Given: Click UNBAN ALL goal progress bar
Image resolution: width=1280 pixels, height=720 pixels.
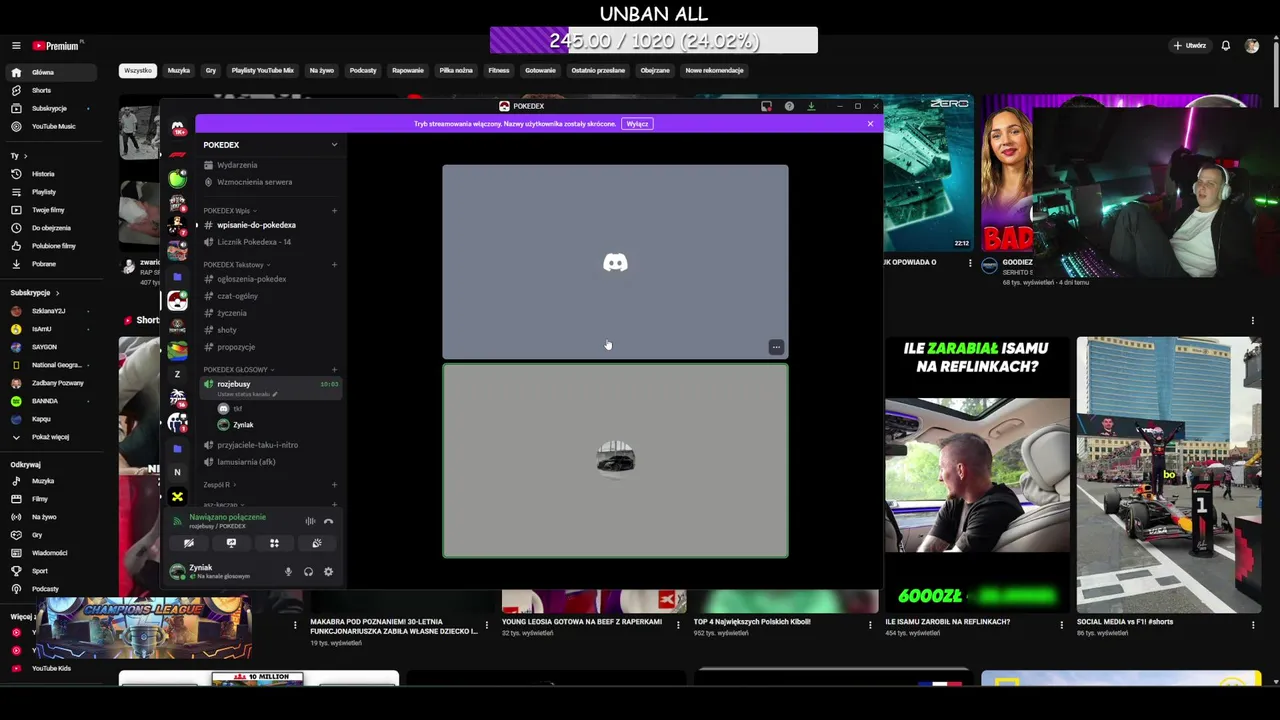Looking at the screenshot, I should [x=654, y=41].
